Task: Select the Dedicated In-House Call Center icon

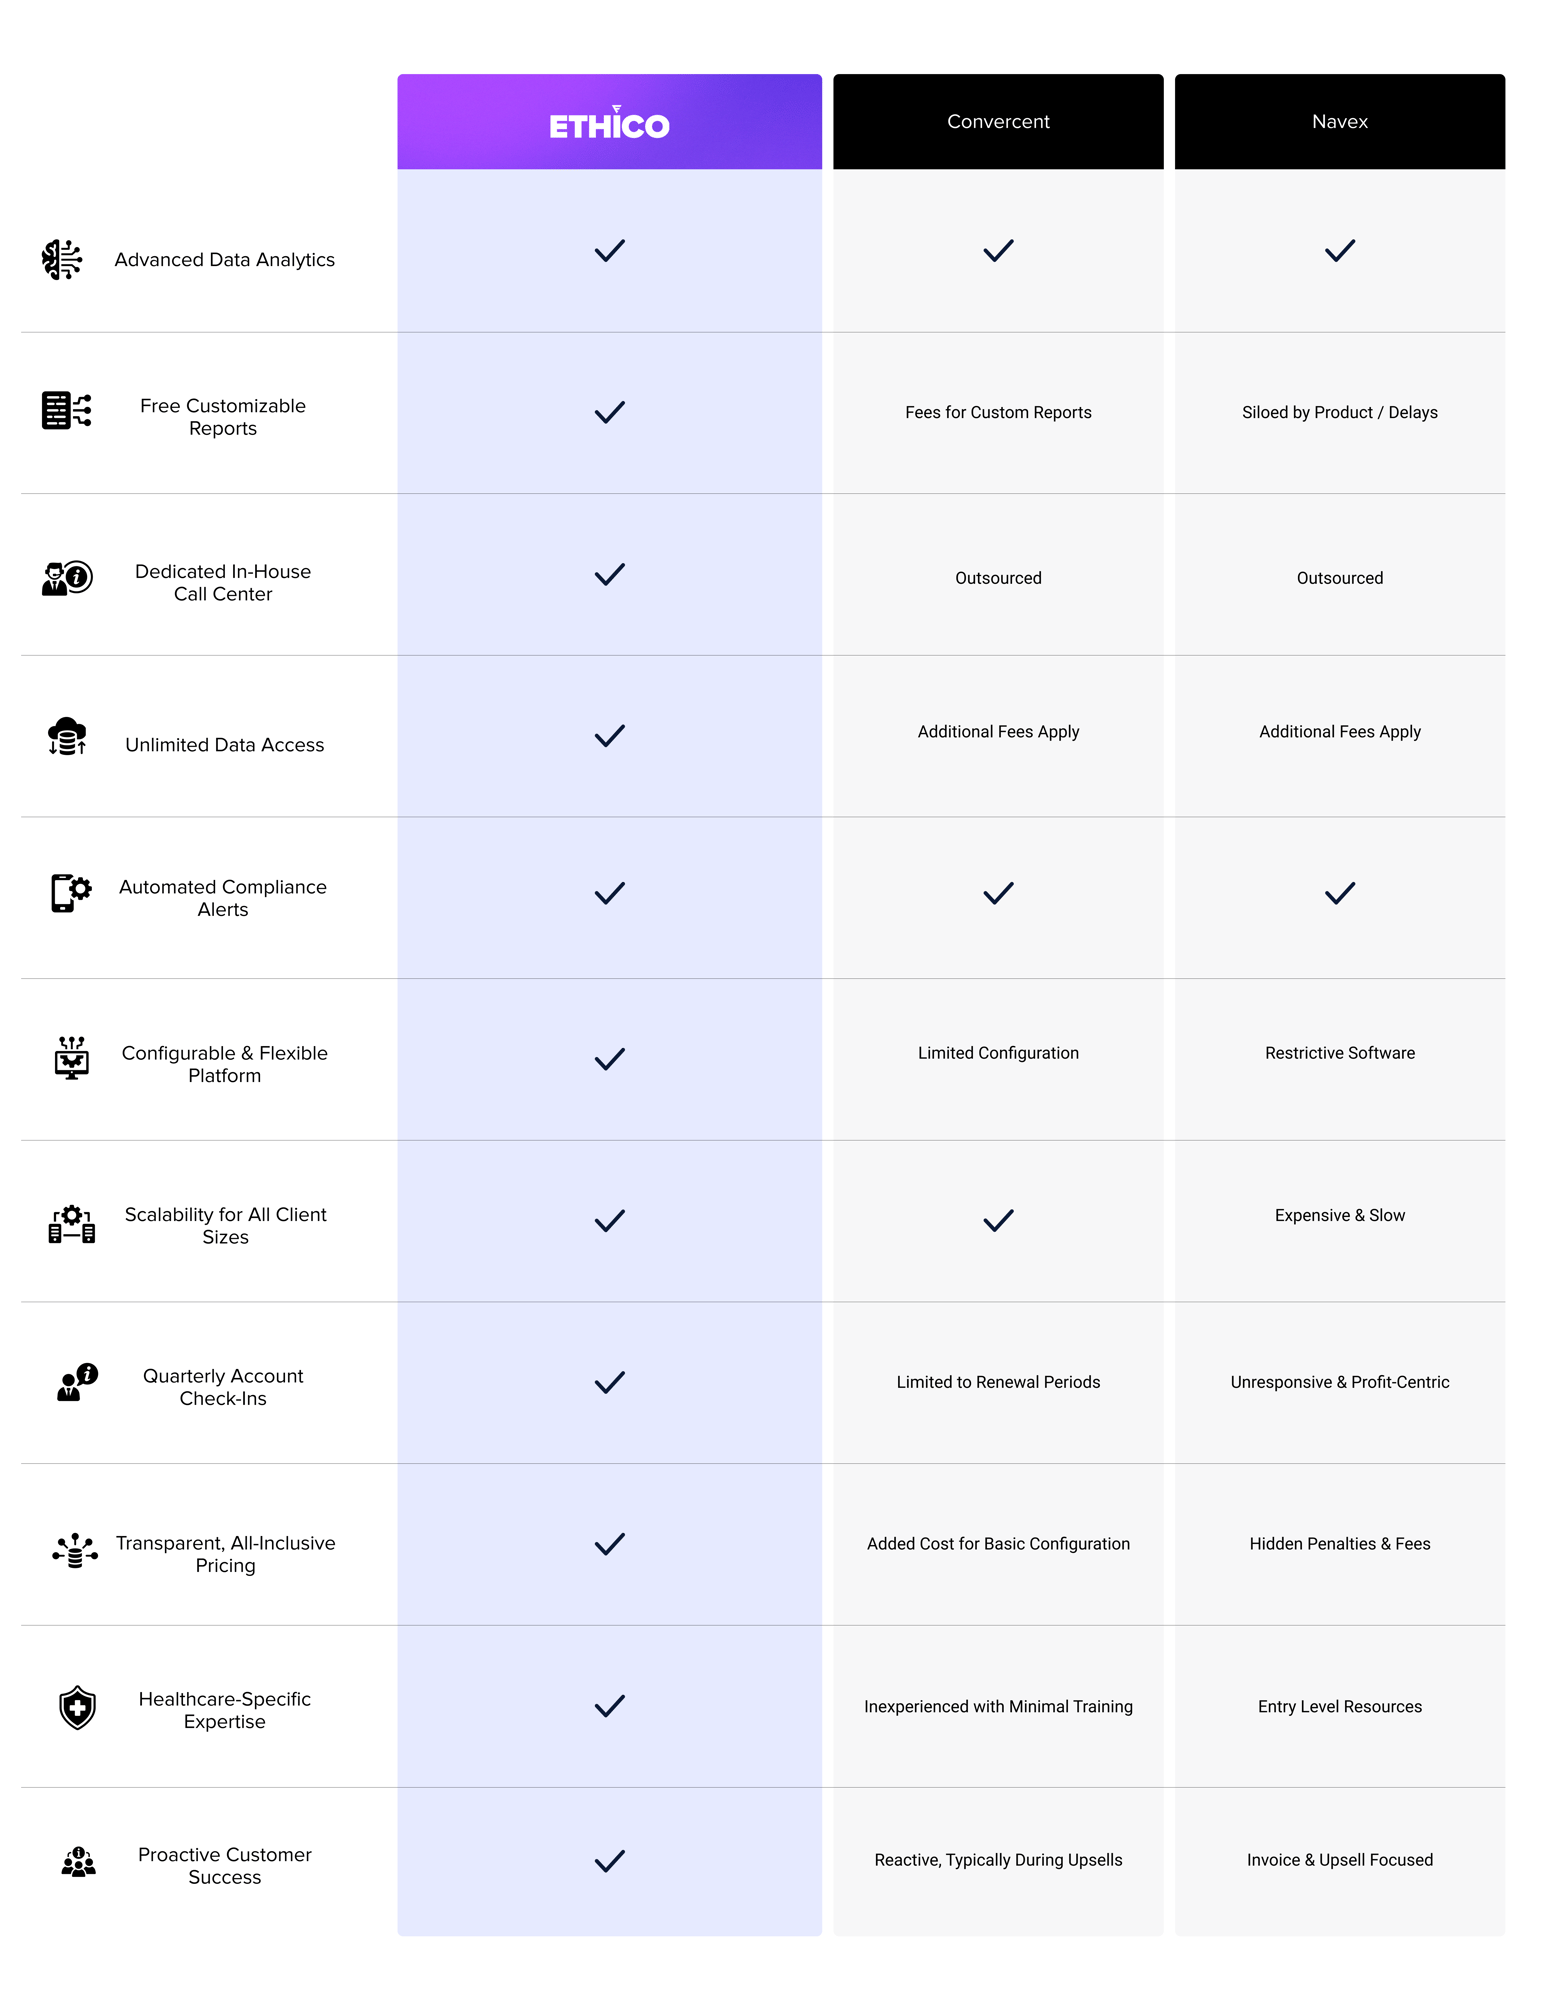Action: 67,578
